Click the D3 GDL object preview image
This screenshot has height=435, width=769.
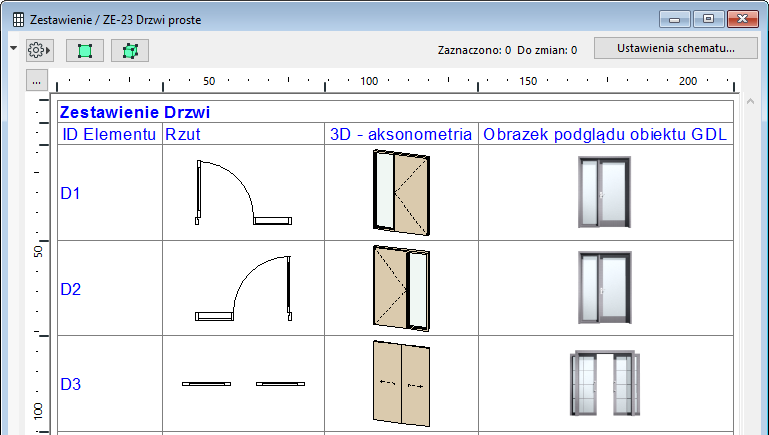[x=605, y=383]
